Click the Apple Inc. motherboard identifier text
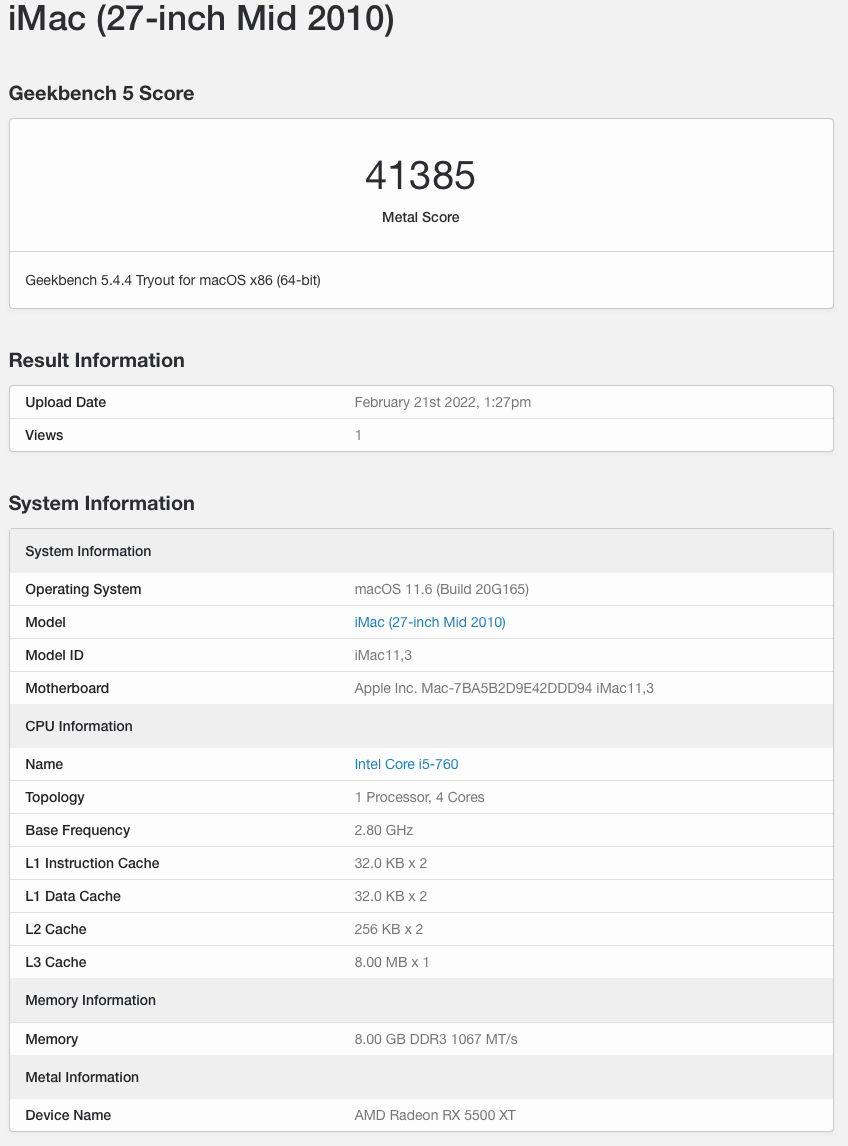The width and height of the screenshot is (848, 1146). (504, 688)
